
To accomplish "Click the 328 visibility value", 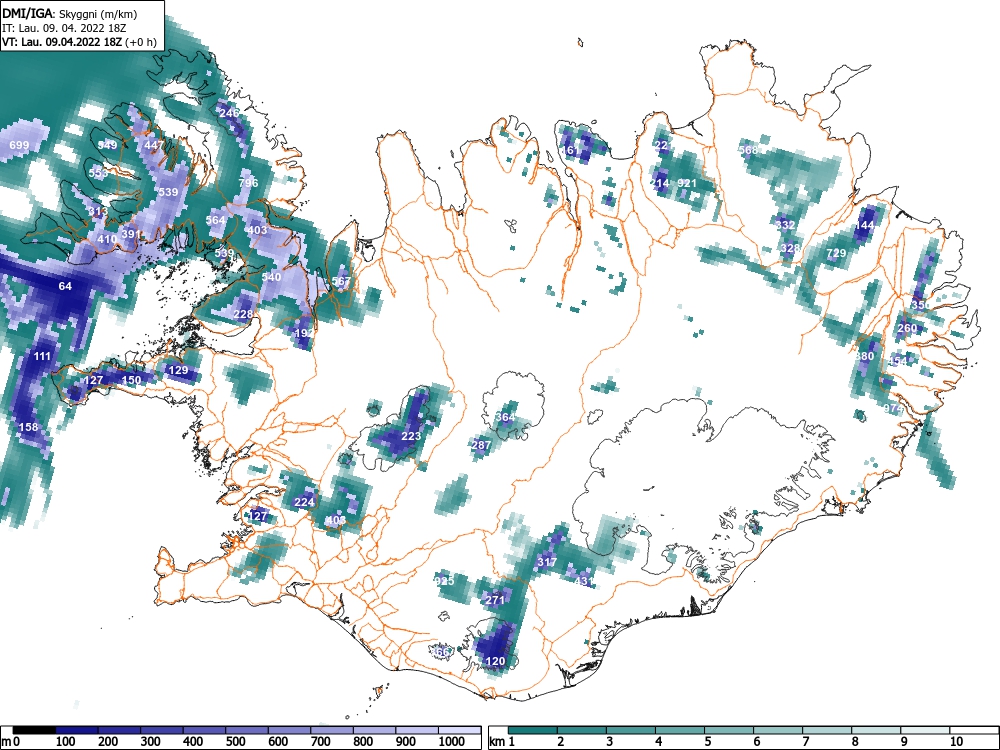I will click(x=790, y=248).
